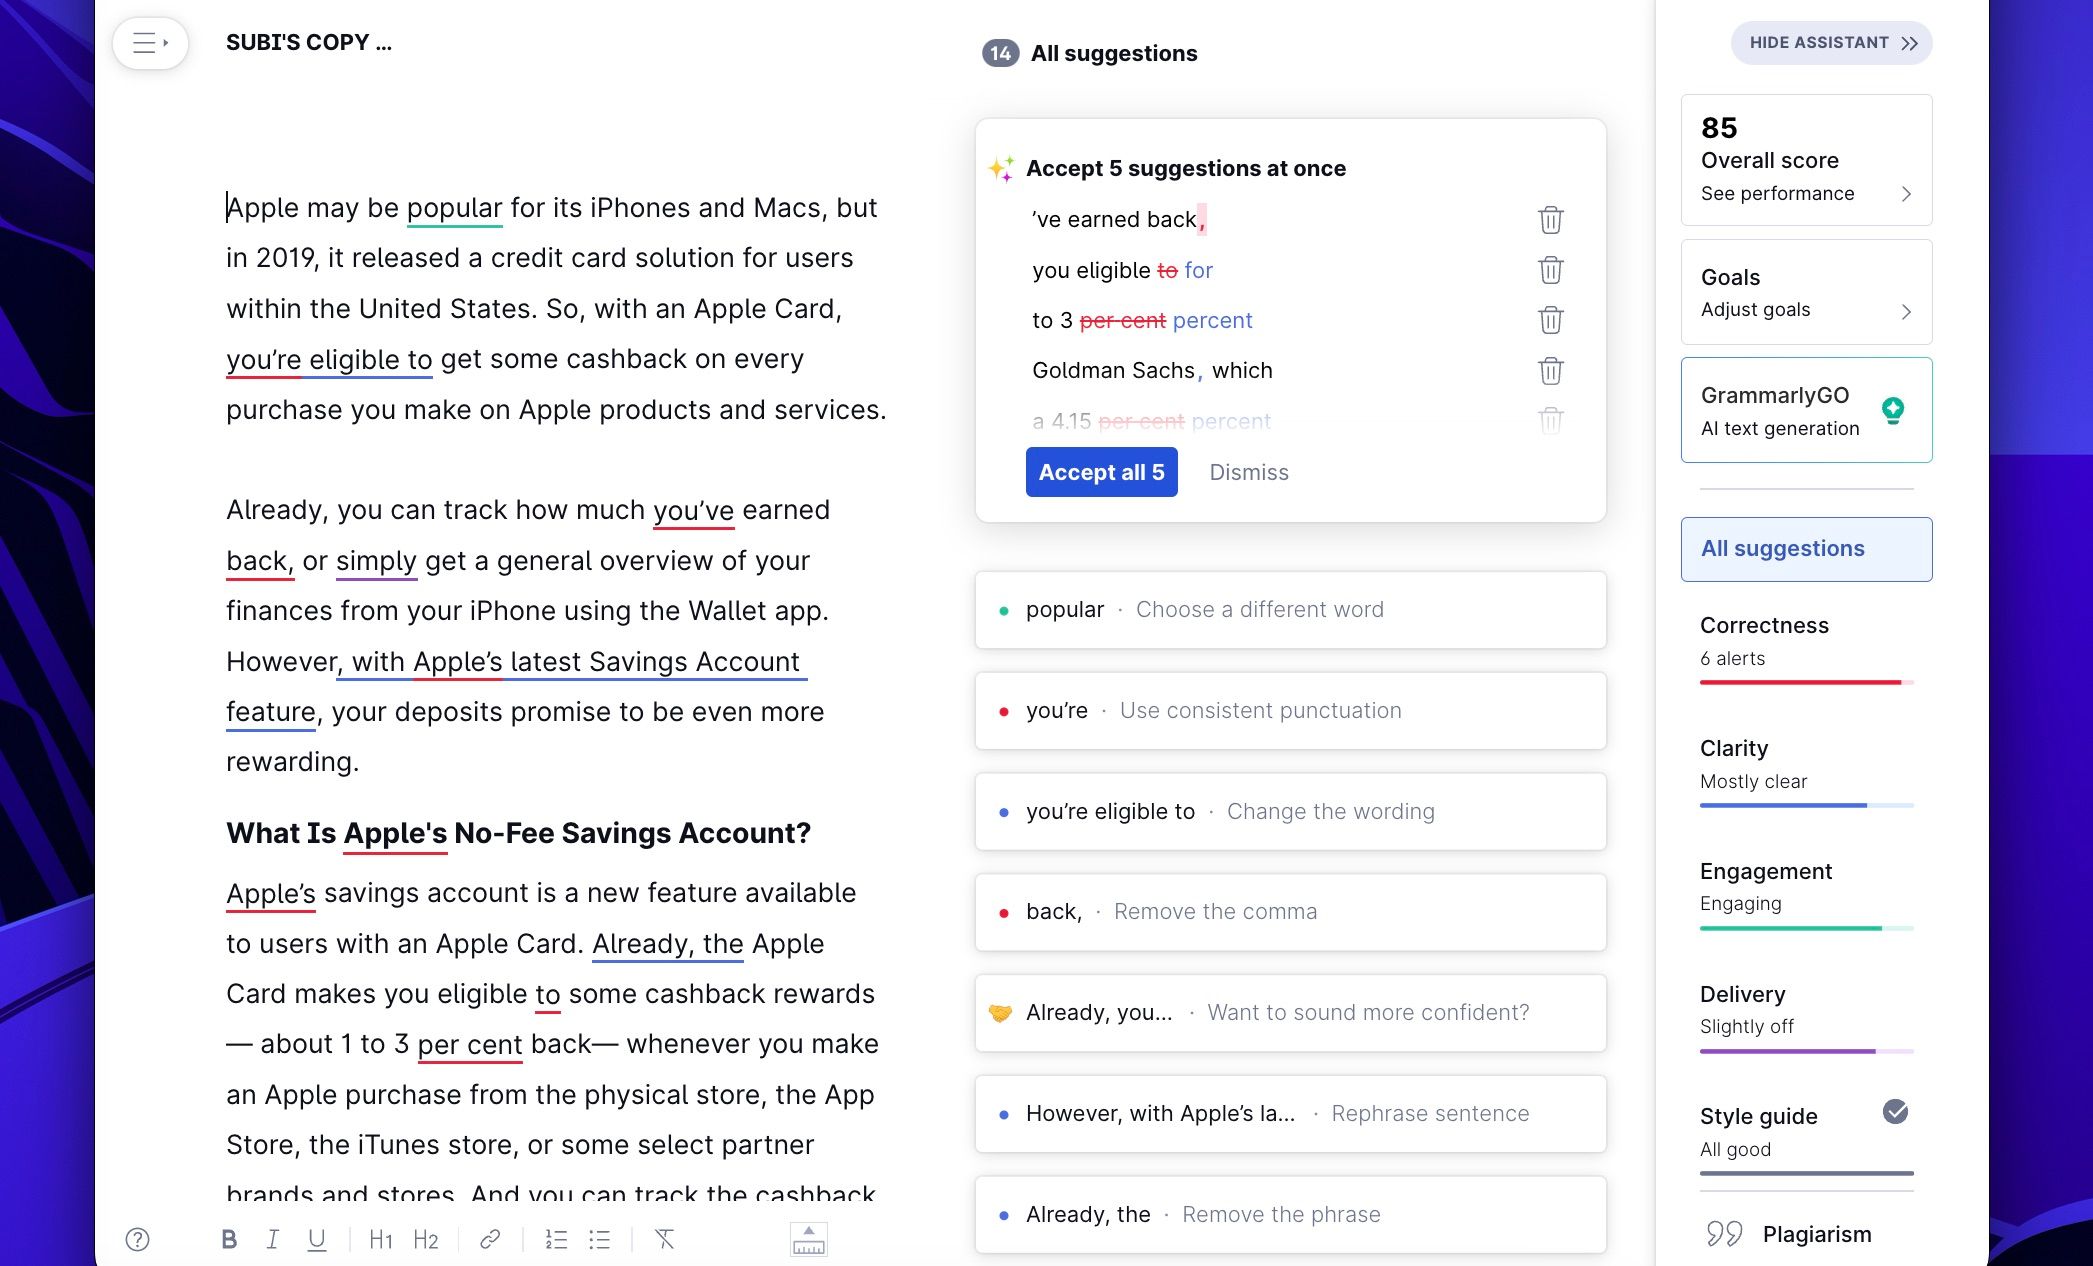
Task: Select the Heading 1 style icon
Action: point(380,1239)
